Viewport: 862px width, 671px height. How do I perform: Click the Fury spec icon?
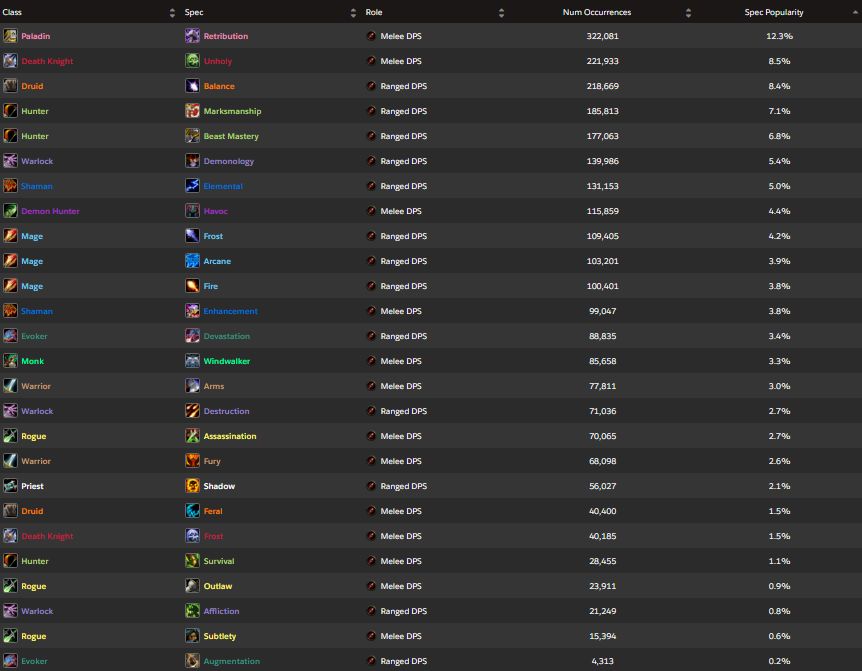click(192, 461)
